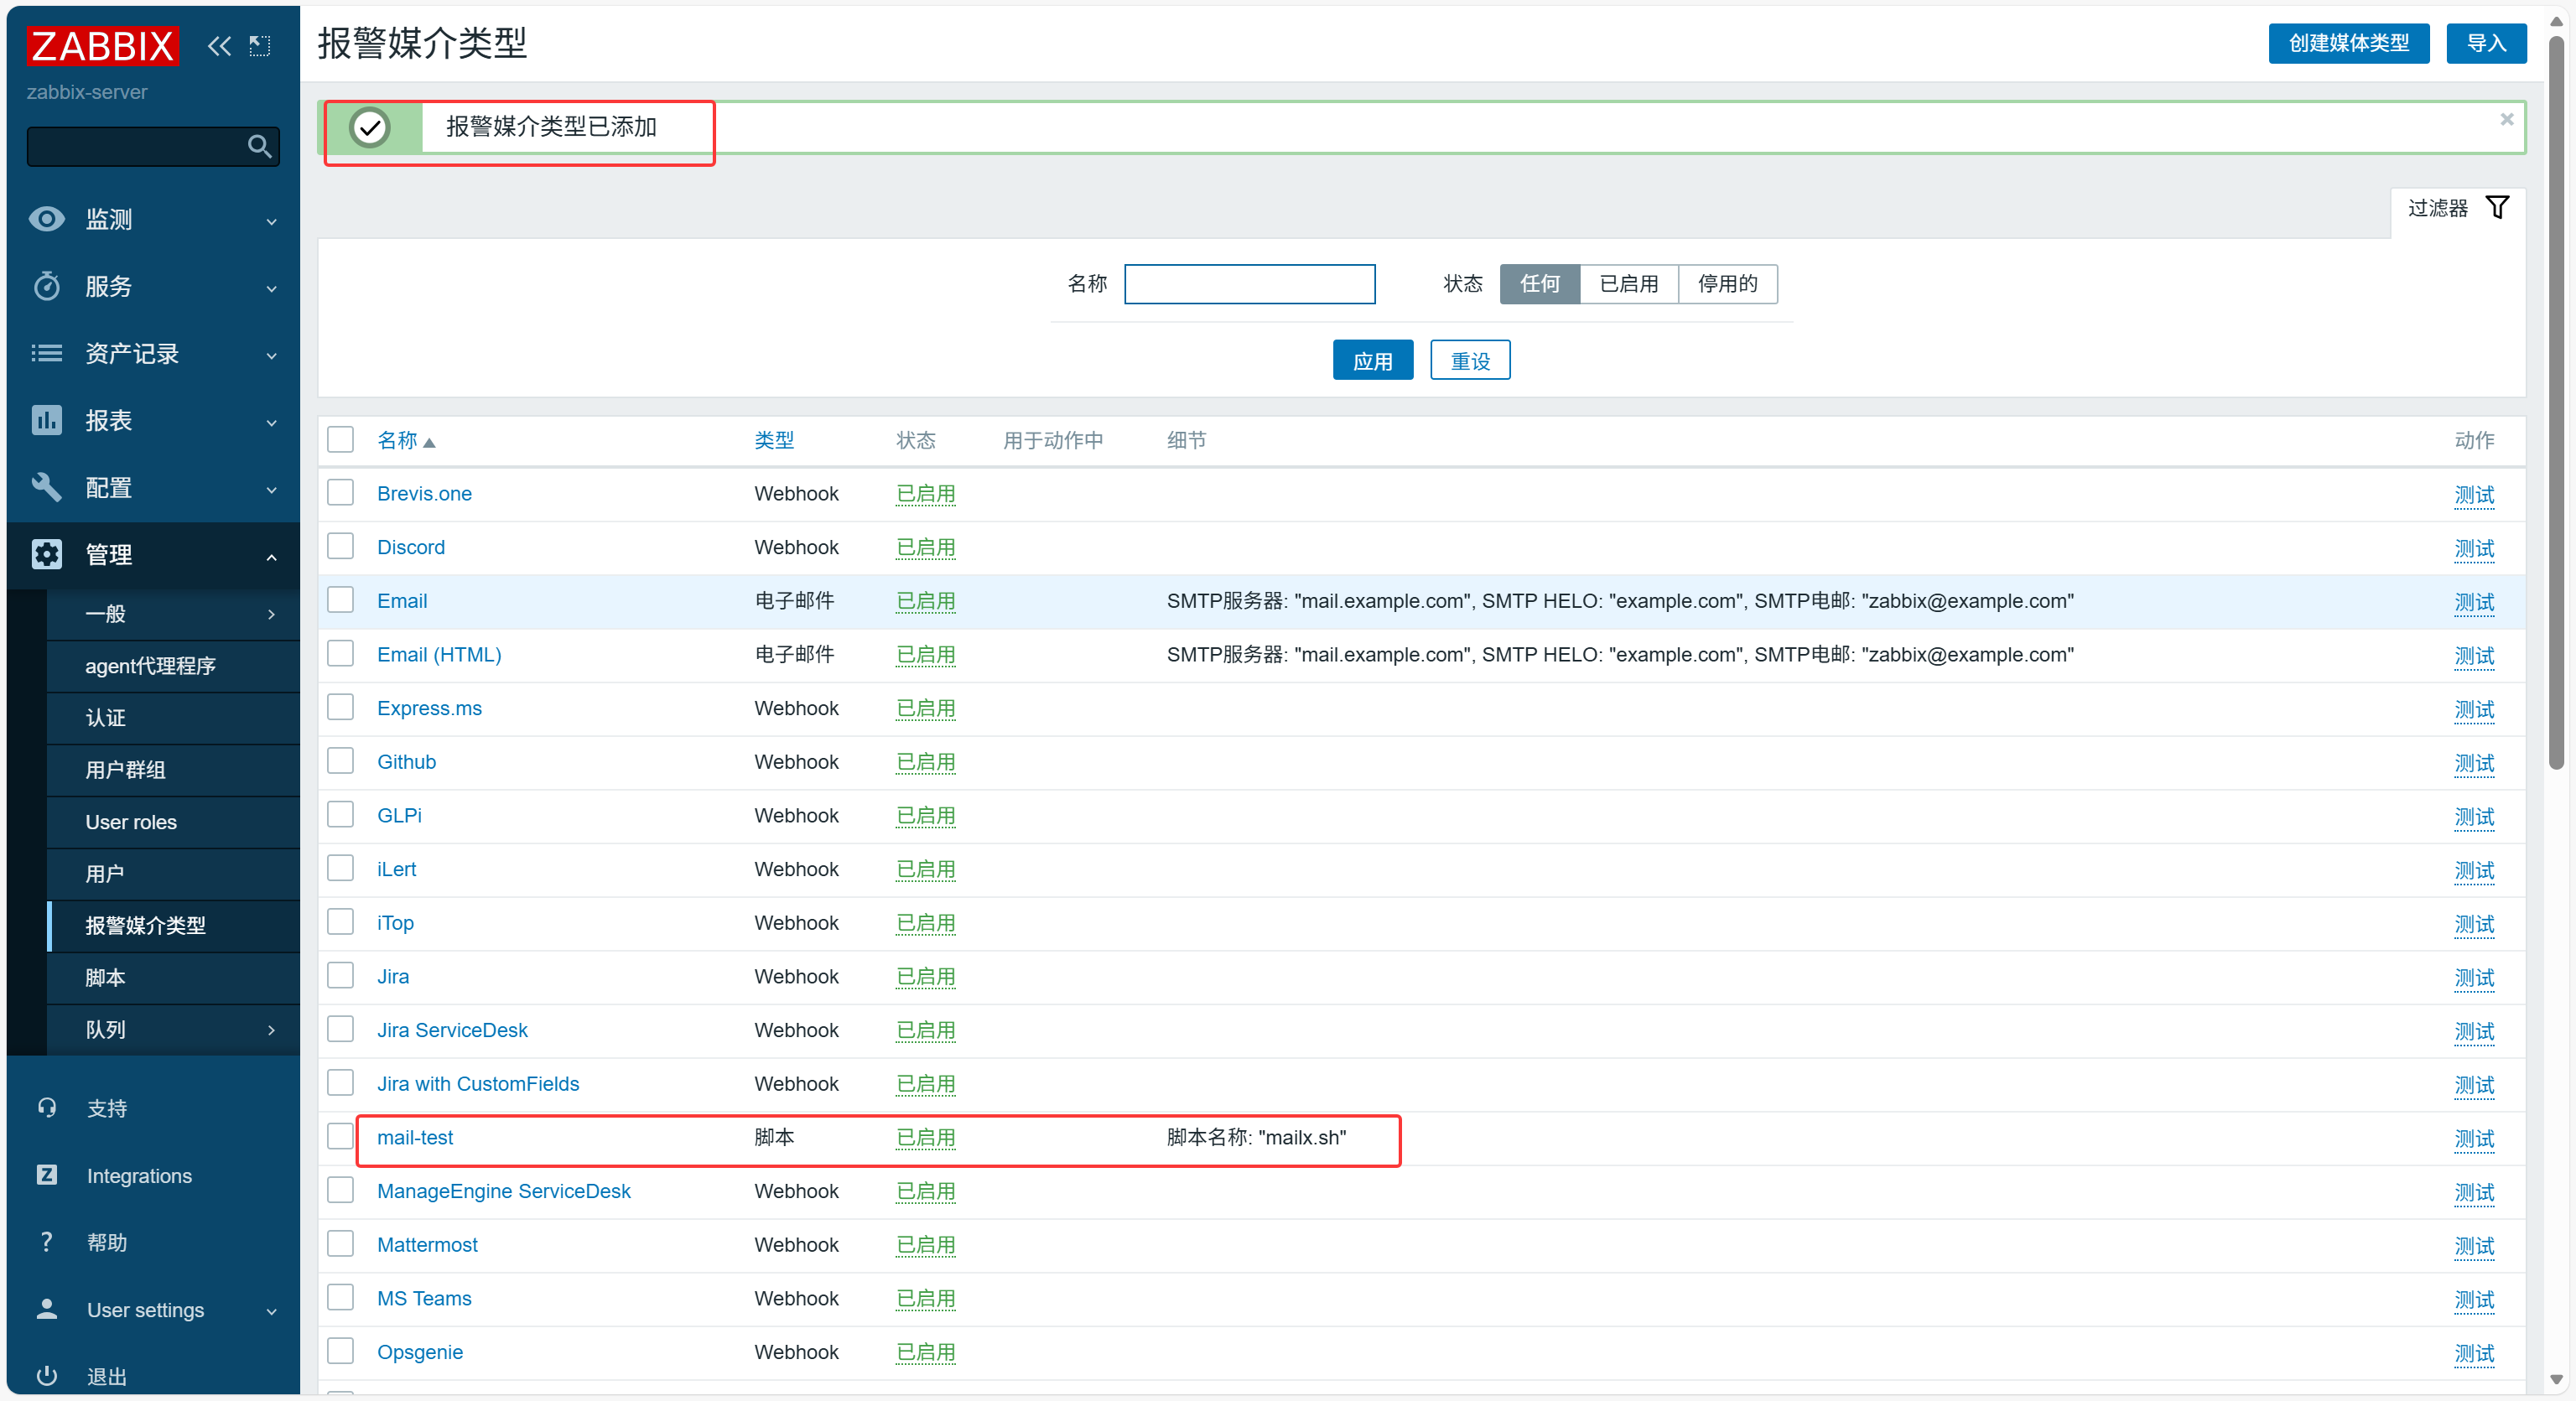Click the 创建媒体类型 button
Viewport: 2576px width, 1401px height.
coord(2348,43)
